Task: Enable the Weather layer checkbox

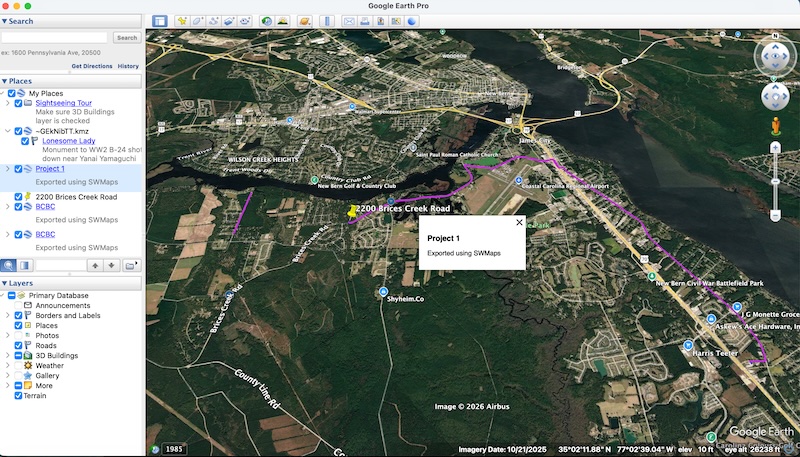Action: pos(18,366)
